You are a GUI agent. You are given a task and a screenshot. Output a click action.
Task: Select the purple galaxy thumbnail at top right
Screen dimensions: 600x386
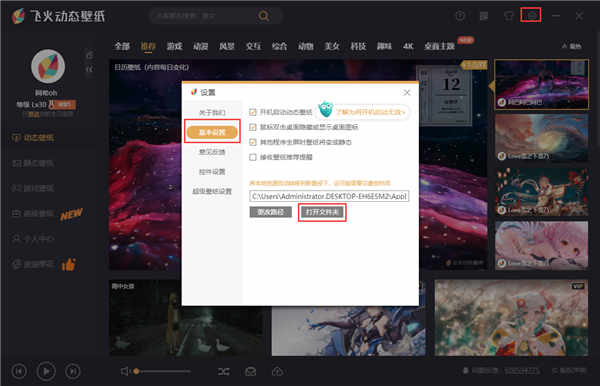click(x=542, y=85)
